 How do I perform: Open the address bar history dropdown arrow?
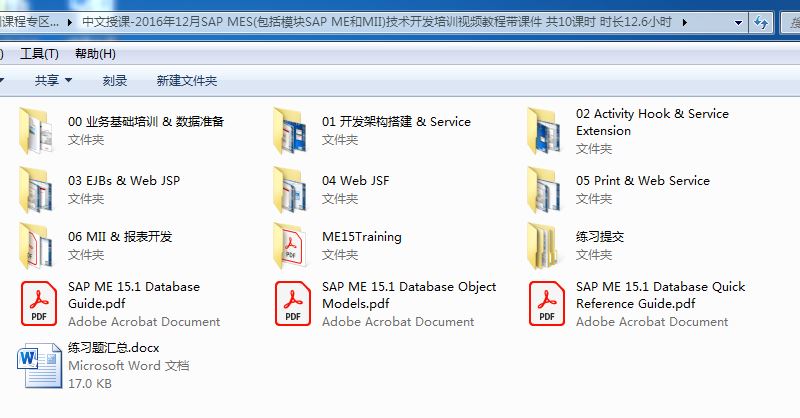pos(738,22)
